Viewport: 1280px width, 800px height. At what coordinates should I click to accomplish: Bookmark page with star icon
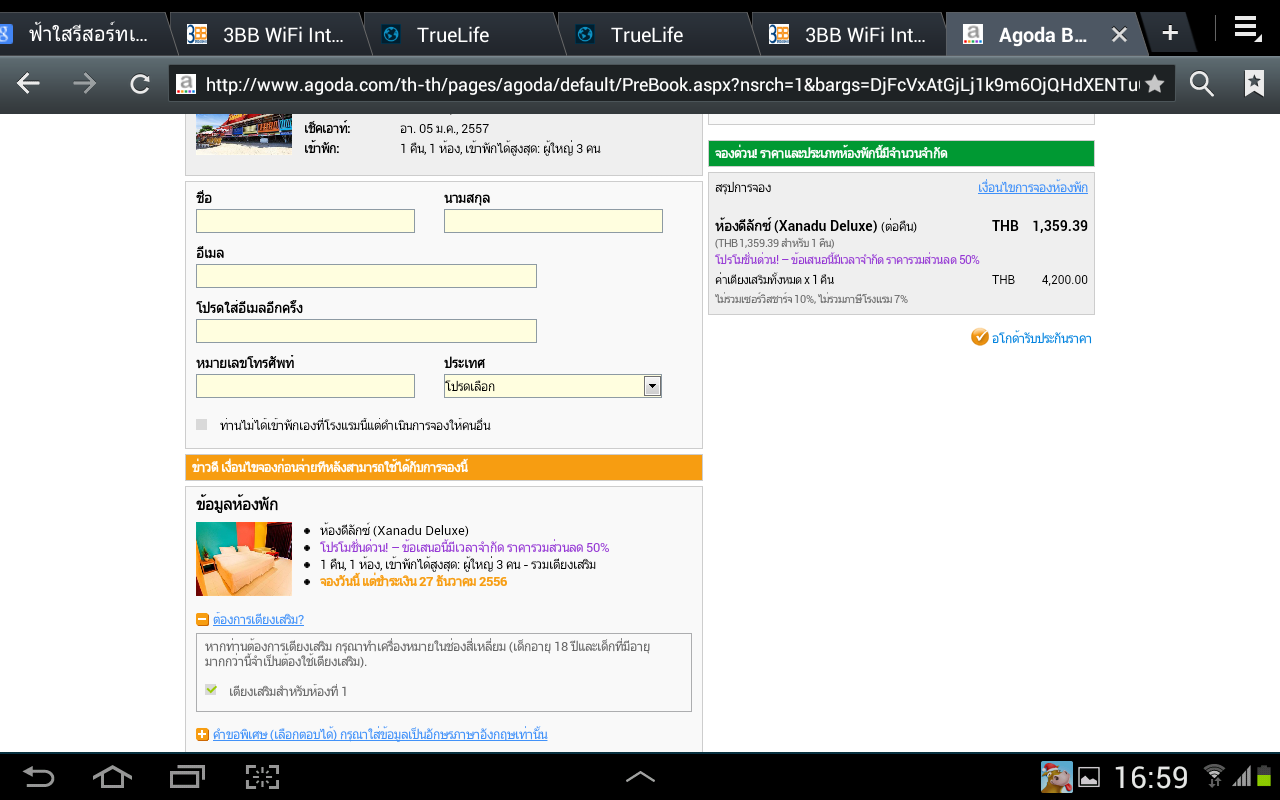1154,84
